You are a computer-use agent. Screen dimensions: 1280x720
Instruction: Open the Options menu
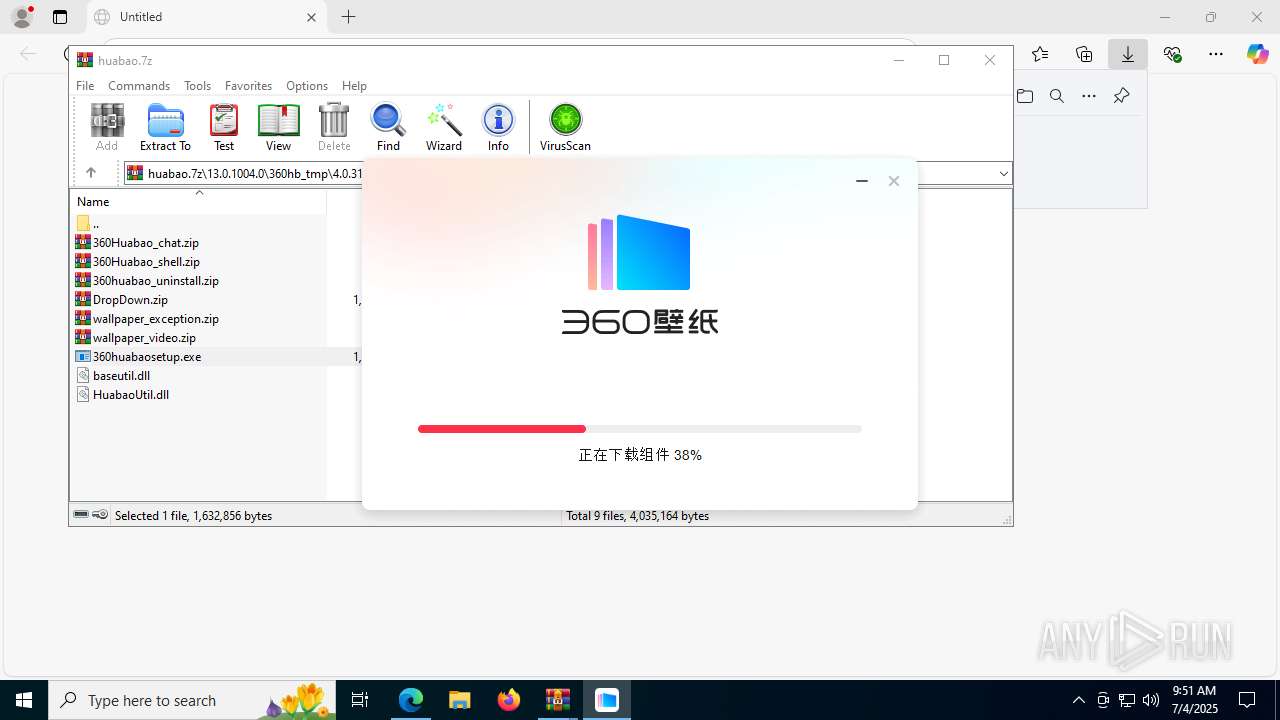[307, 86]
